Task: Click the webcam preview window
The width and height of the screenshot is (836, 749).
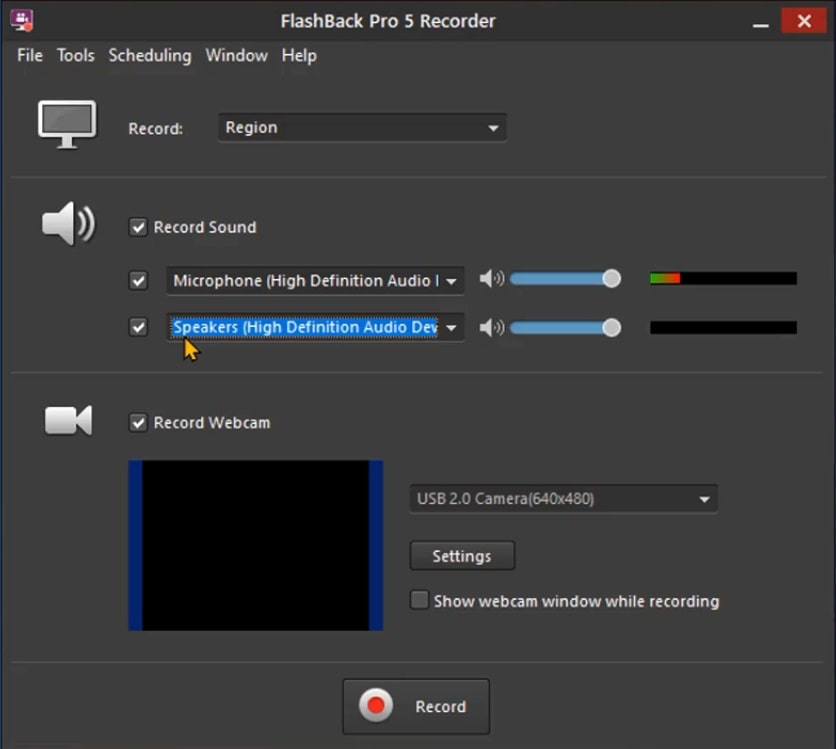Action: coord(256,545)
